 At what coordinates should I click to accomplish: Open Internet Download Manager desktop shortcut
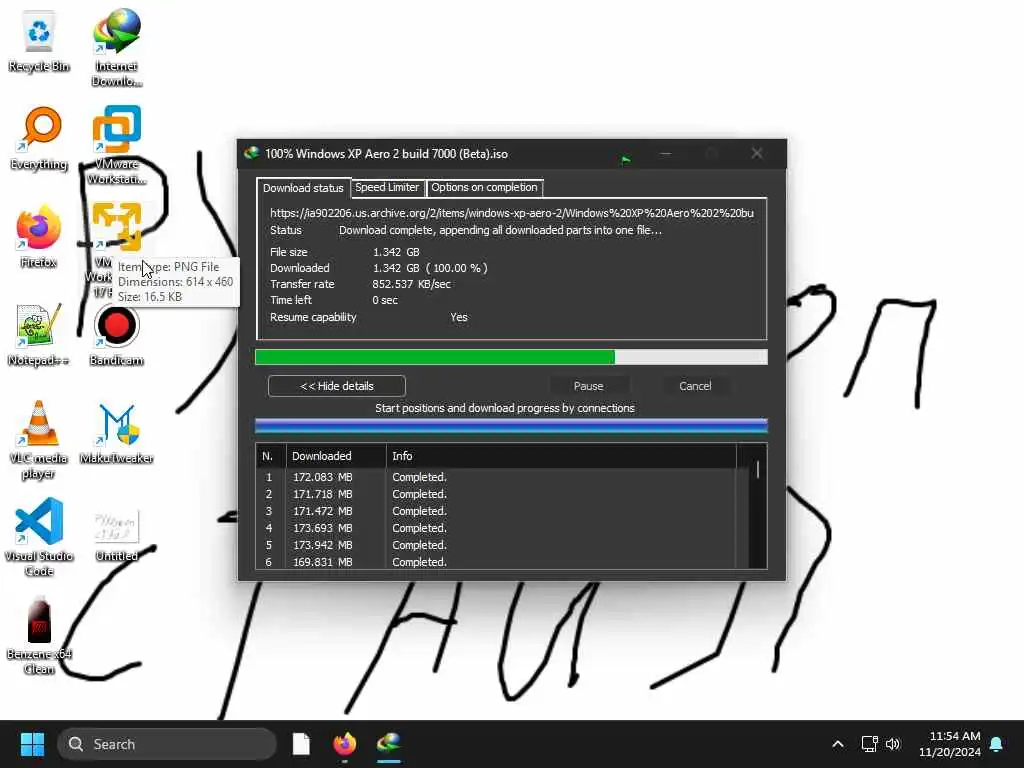116,47
